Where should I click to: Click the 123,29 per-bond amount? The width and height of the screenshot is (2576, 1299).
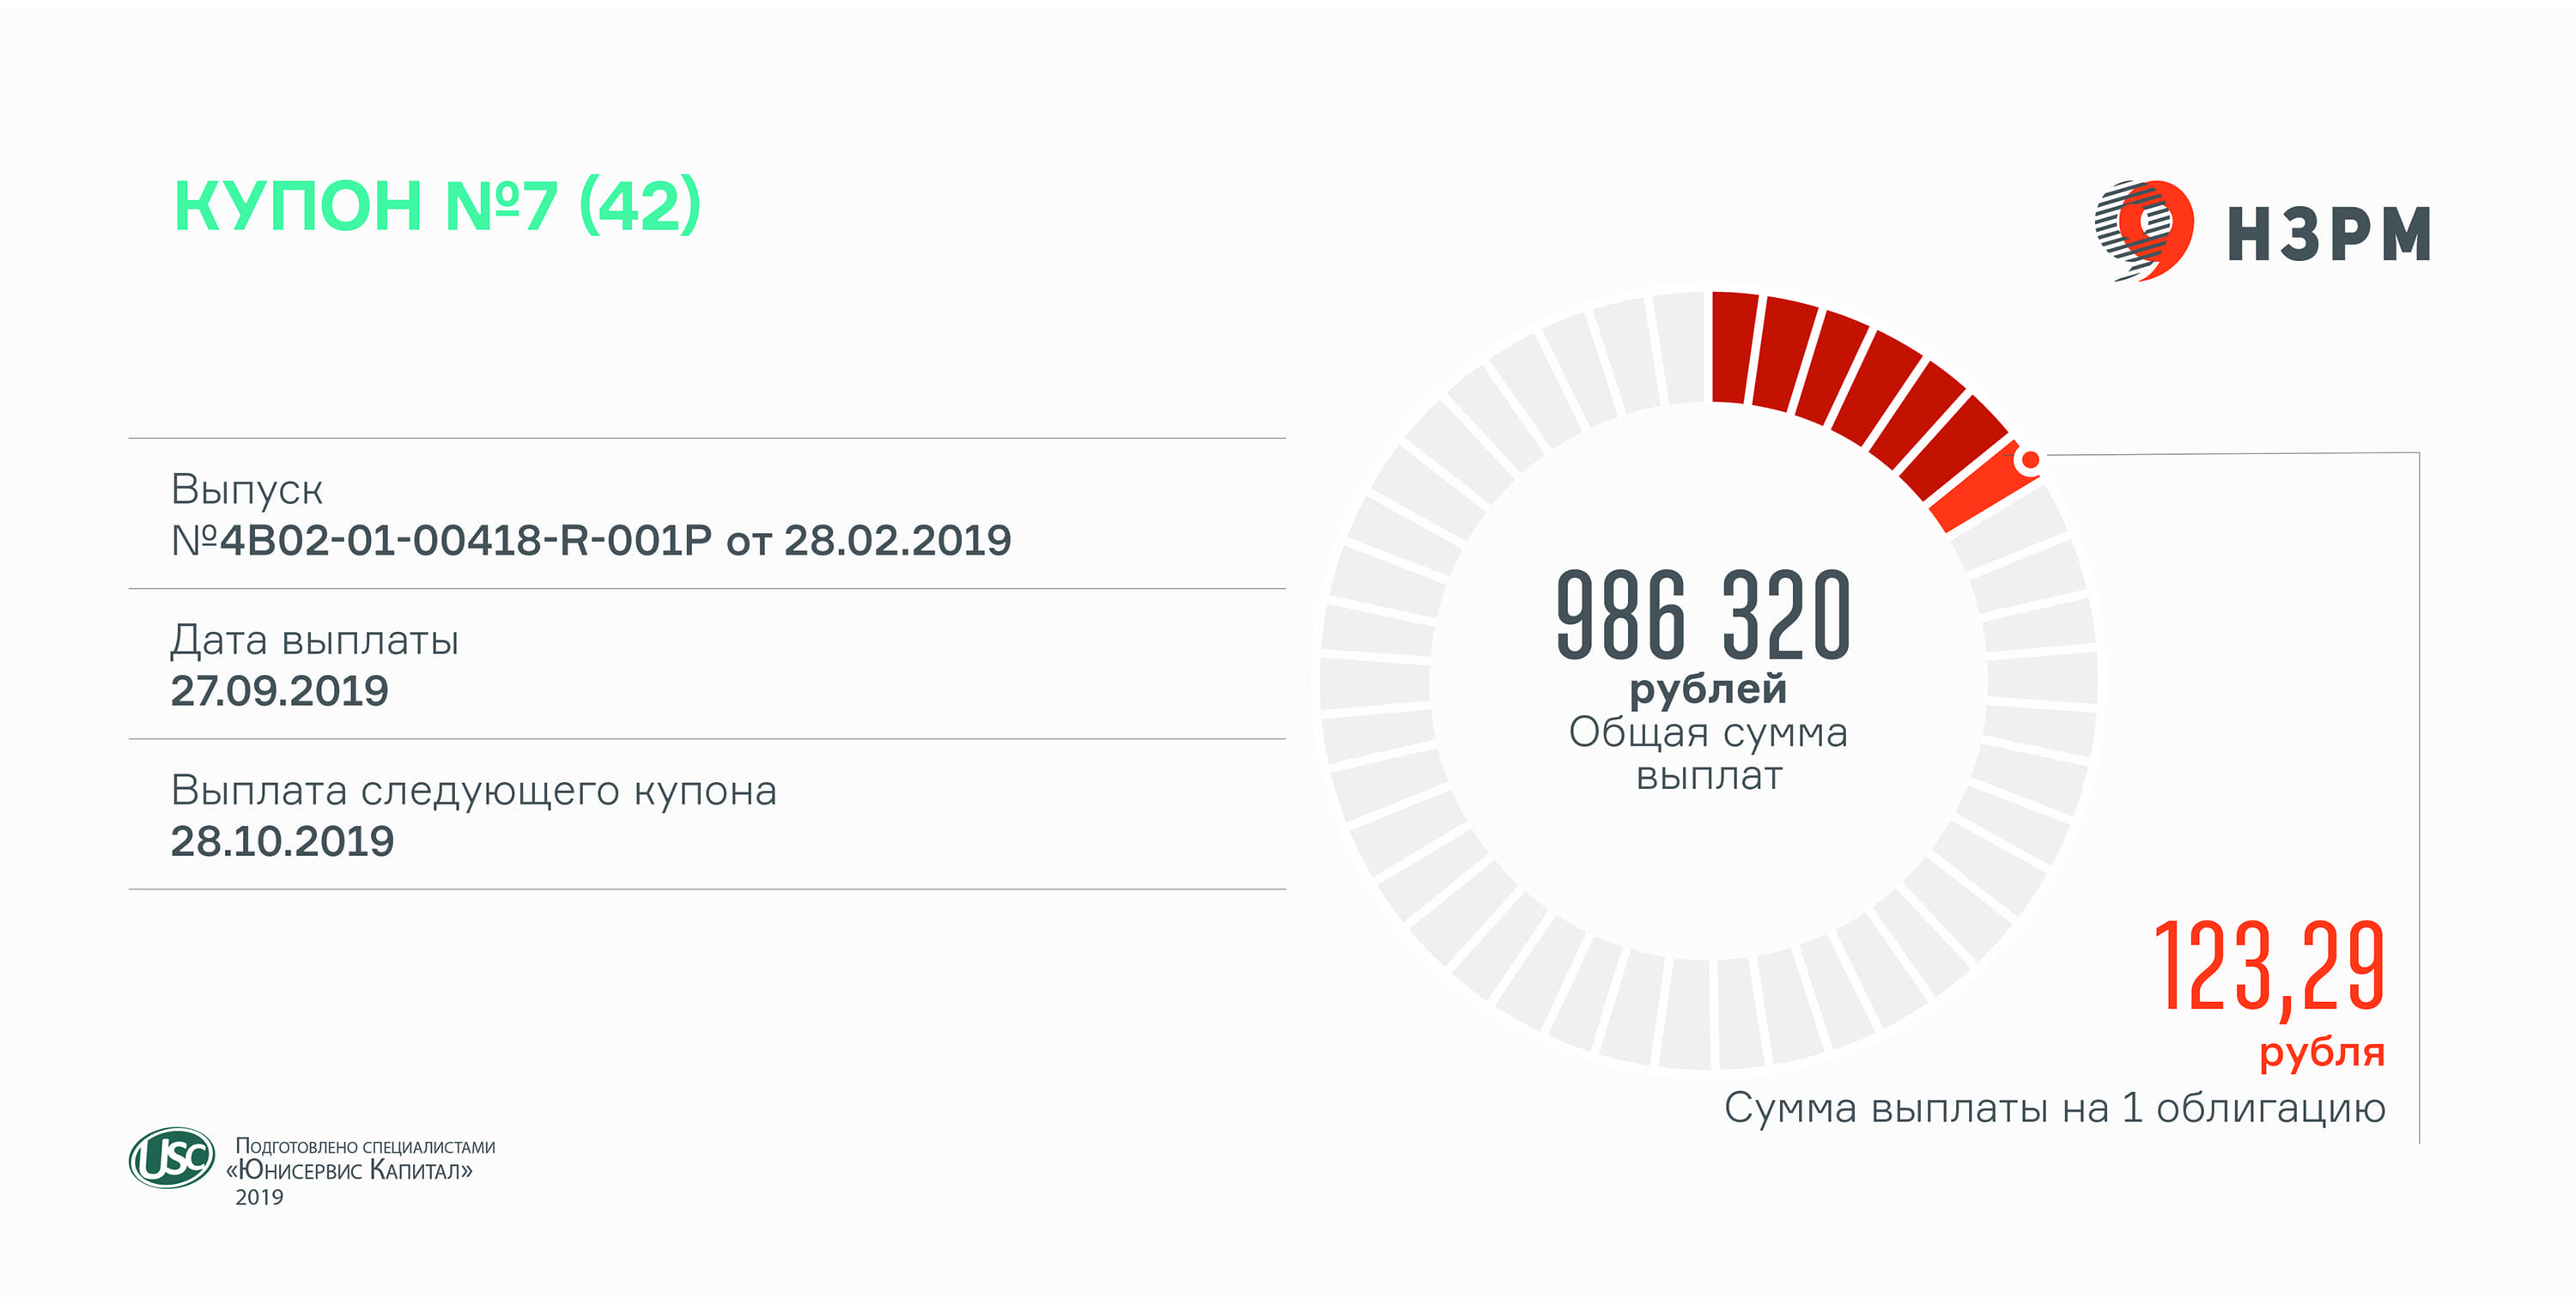2268,967
